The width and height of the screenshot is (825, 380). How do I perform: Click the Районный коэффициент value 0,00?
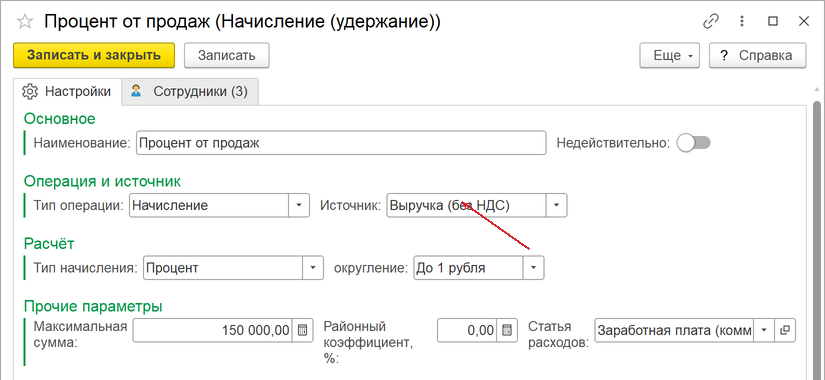point(467,331)
